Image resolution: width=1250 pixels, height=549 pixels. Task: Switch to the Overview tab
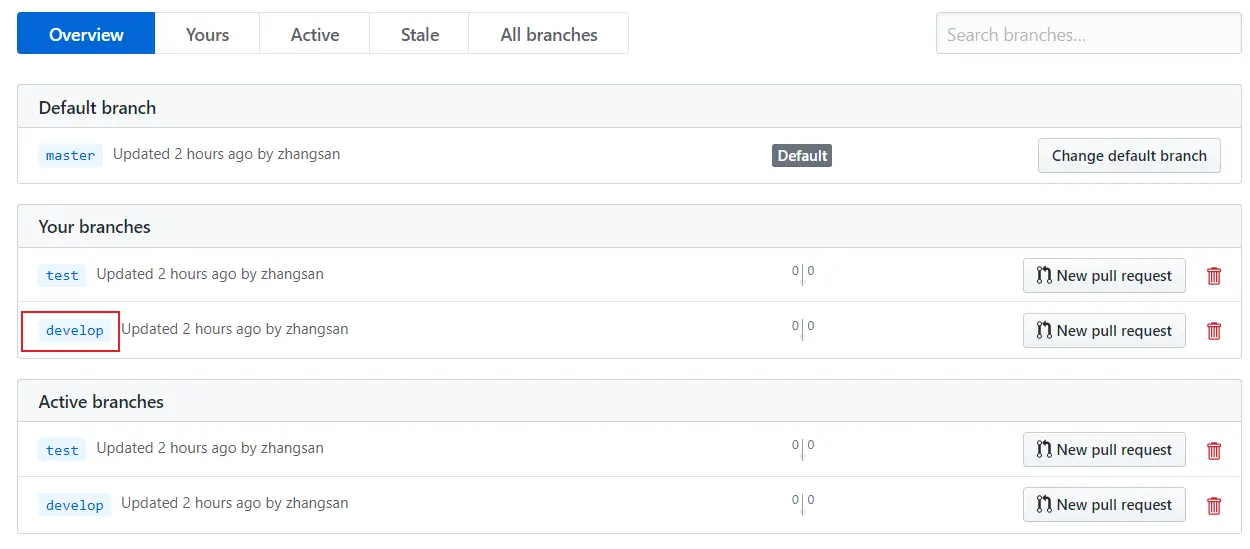tap(86, 34)
